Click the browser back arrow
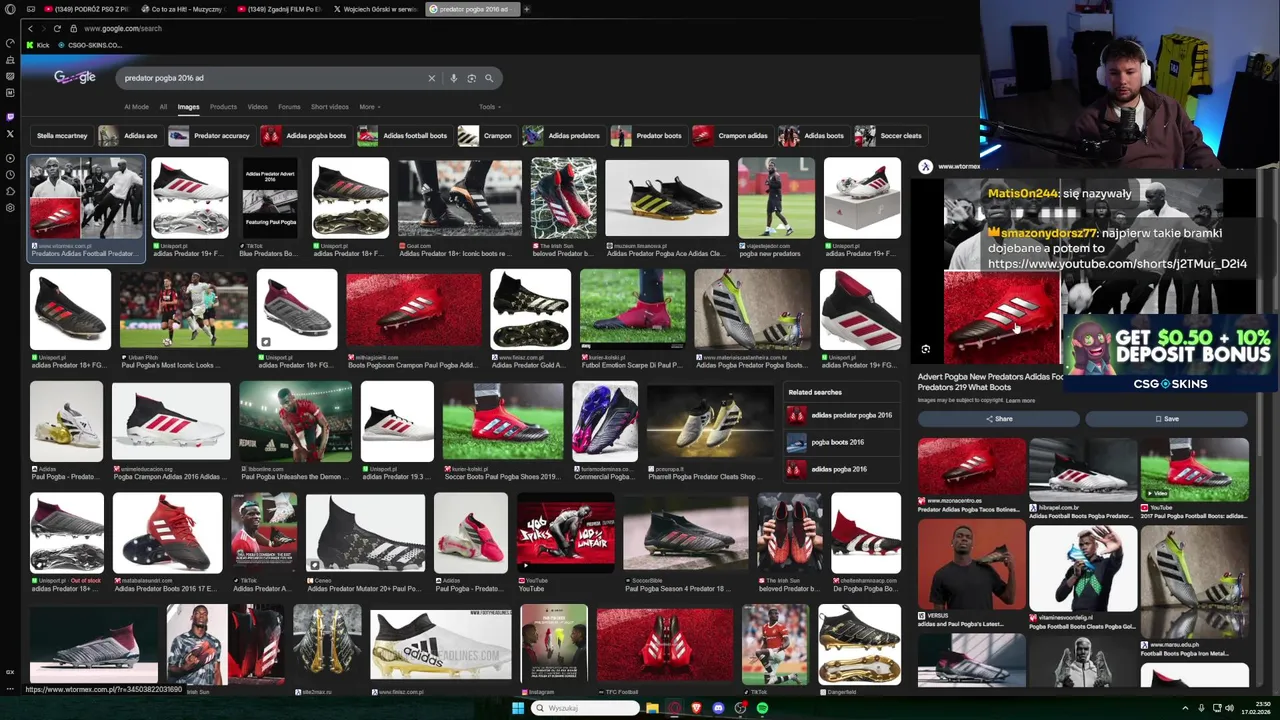This screenshot has height=720, width=1280. [x=30, y=28]
